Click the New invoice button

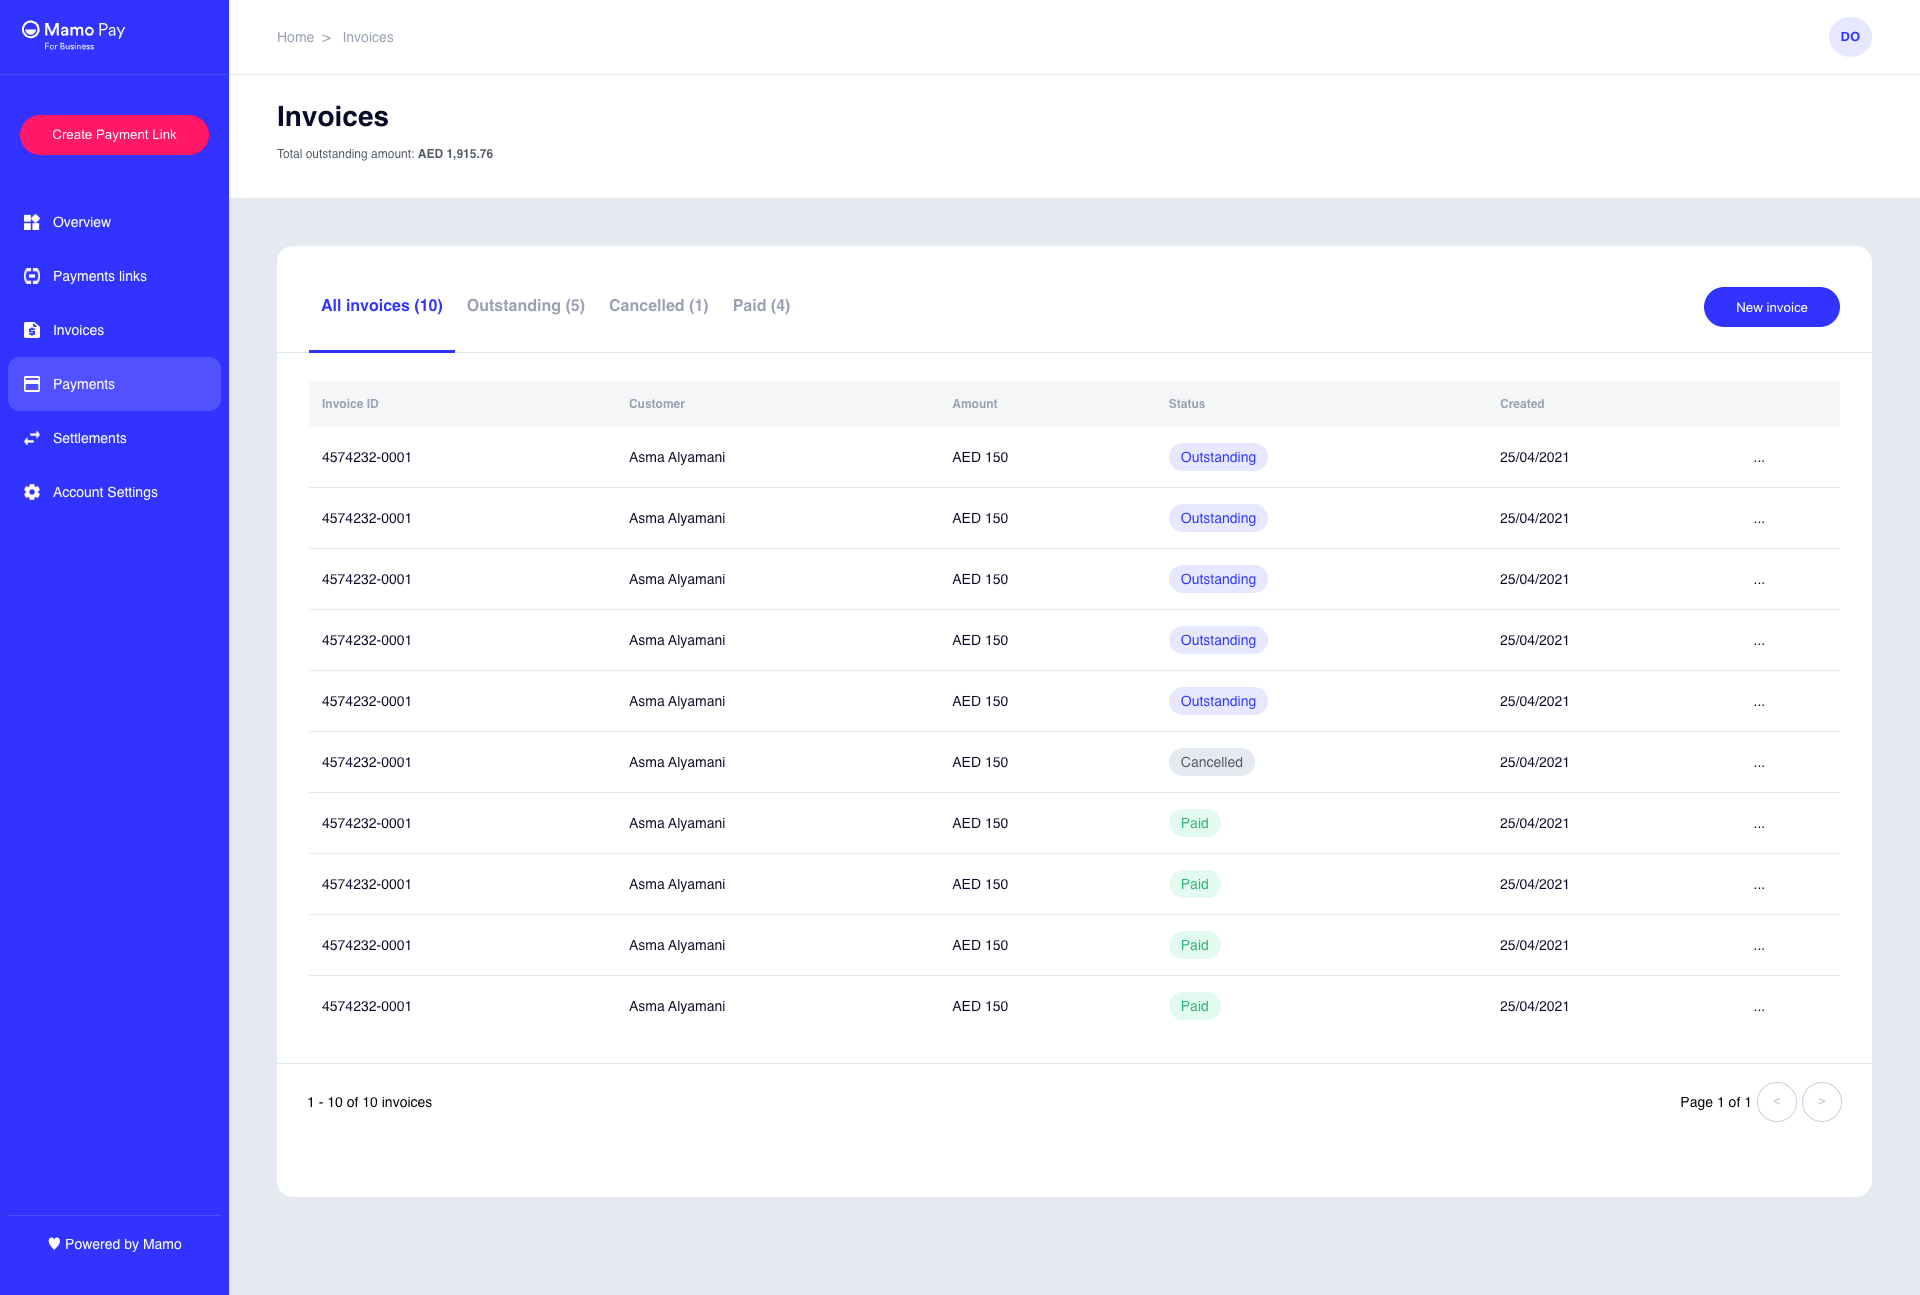[x=1771, y=307]
